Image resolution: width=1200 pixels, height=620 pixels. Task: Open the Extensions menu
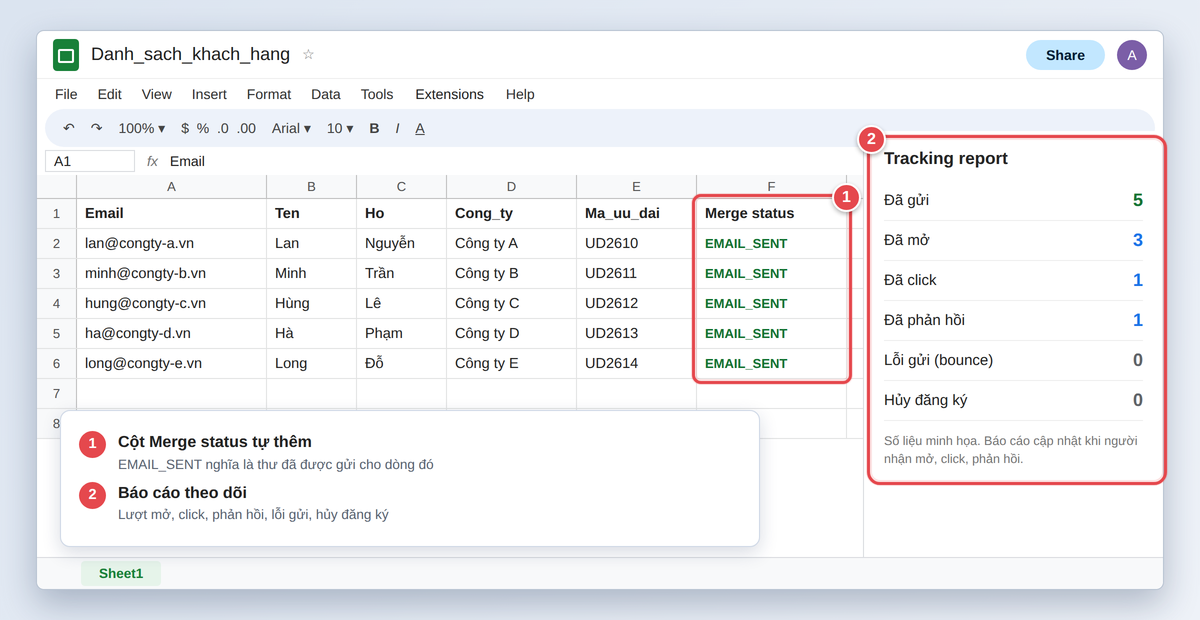point(449,94)
